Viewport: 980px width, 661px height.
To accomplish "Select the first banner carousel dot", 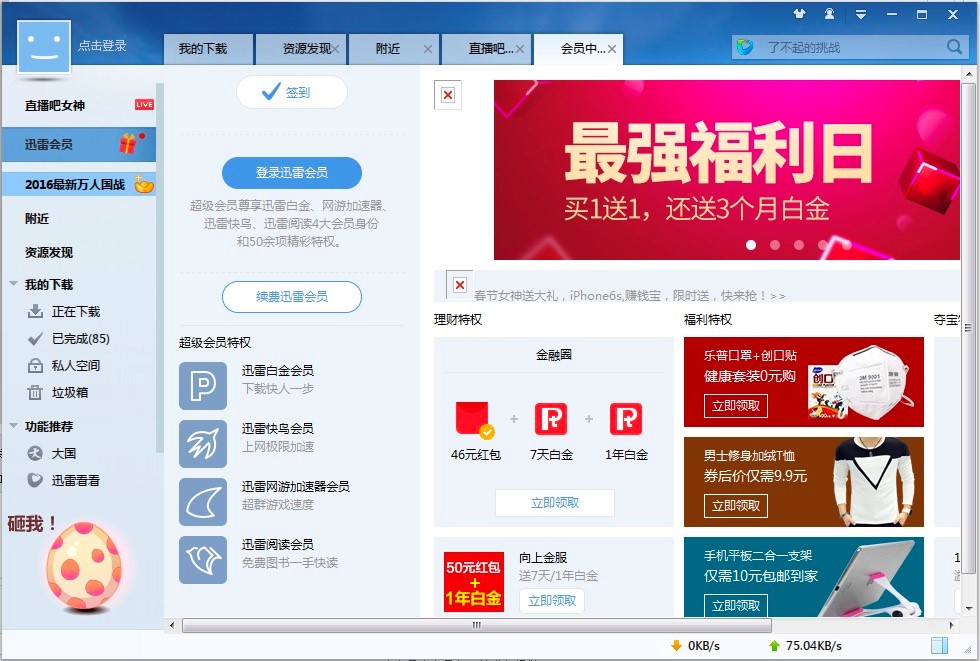I will pos(751,245).
